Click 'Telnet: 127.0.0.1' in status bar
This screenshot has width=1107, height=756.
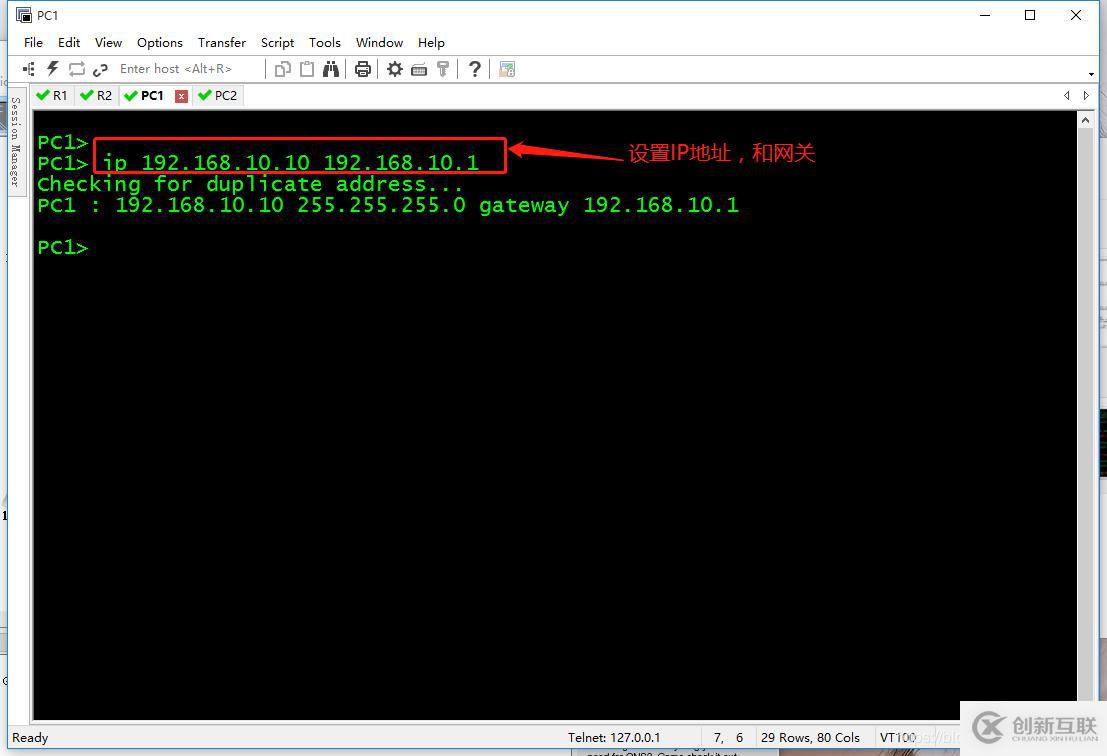tap(614, 738)
